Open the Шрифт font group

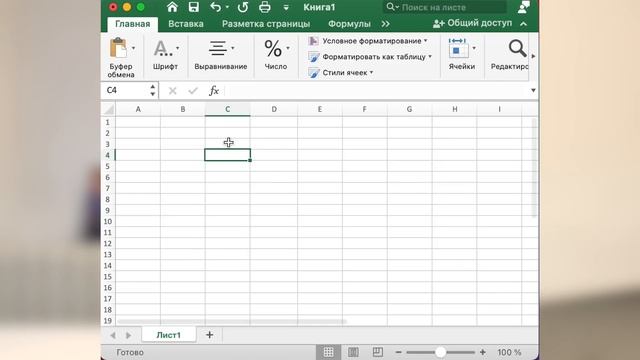click(165, 55)
